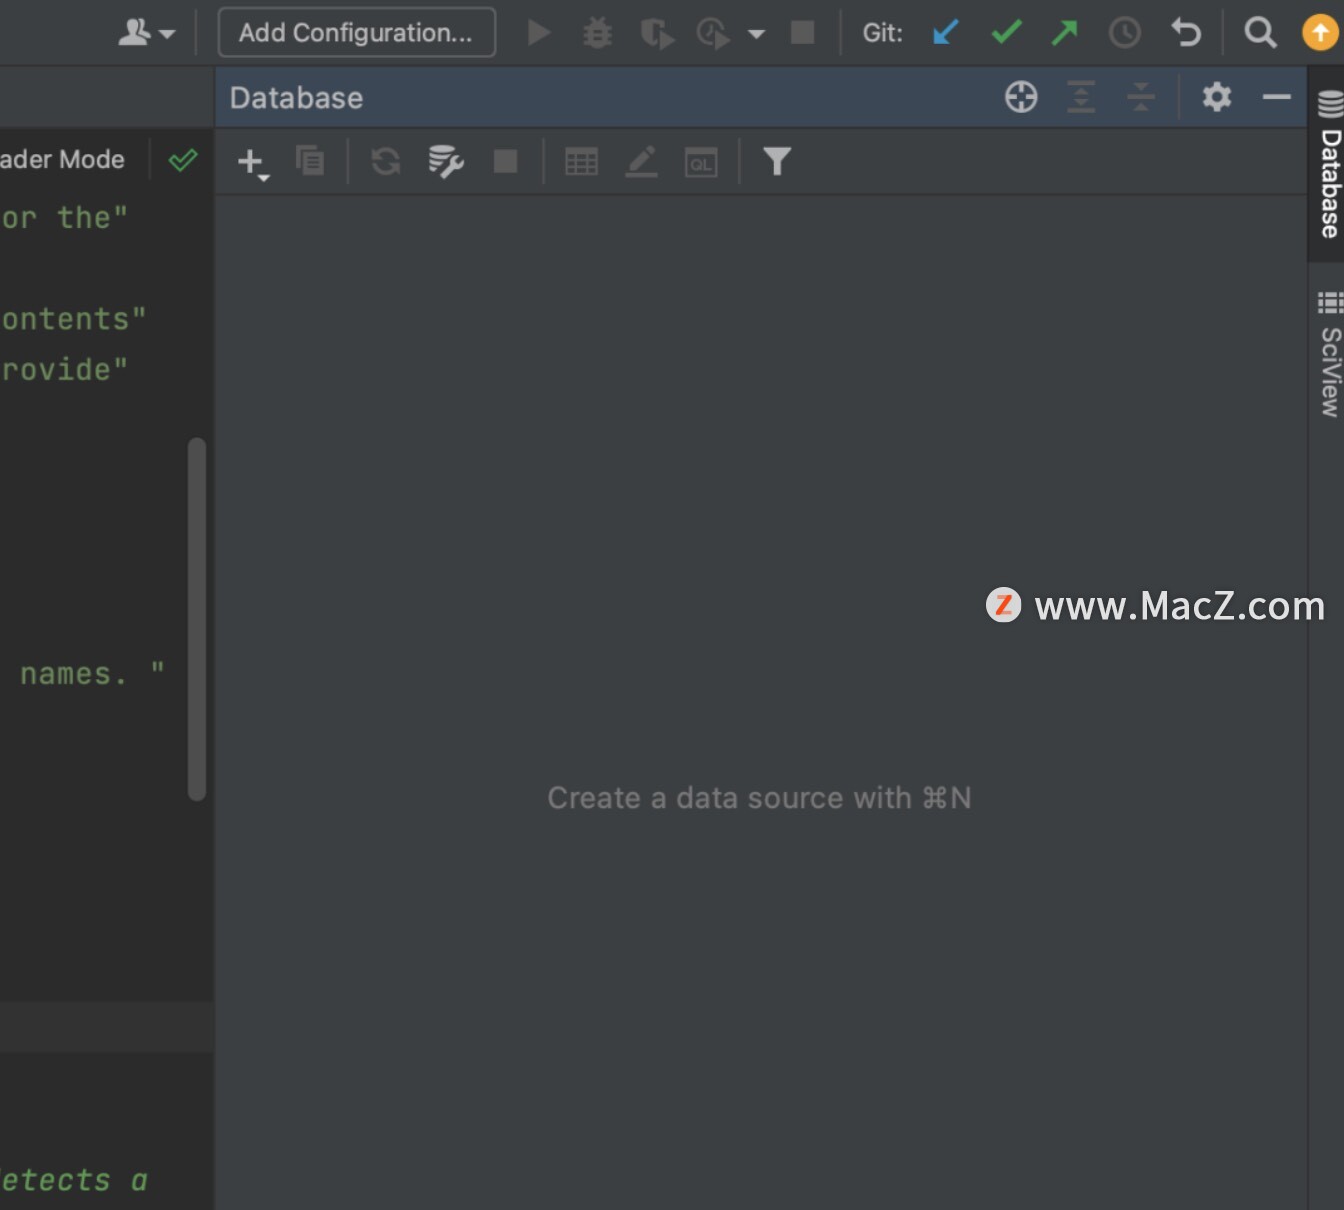This screenshot has height=1210, width=1344.
Task: Click the Rollback undo arrow icon
Action: [1186, 33]
